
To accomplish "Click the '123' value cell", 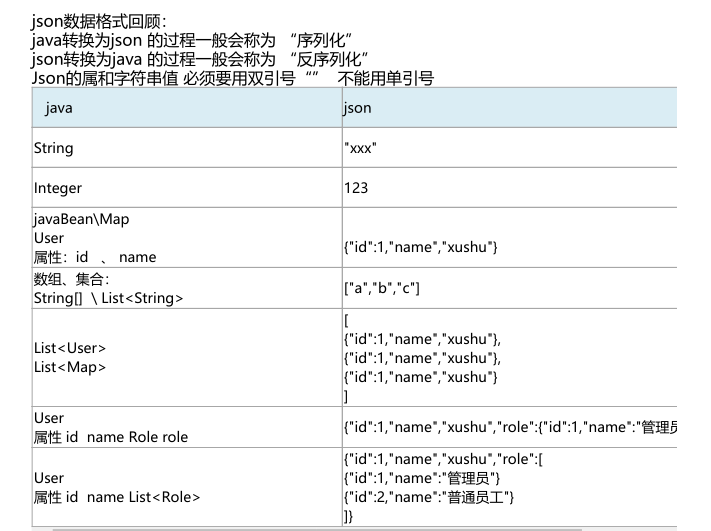I will click(x=510, y=188).
